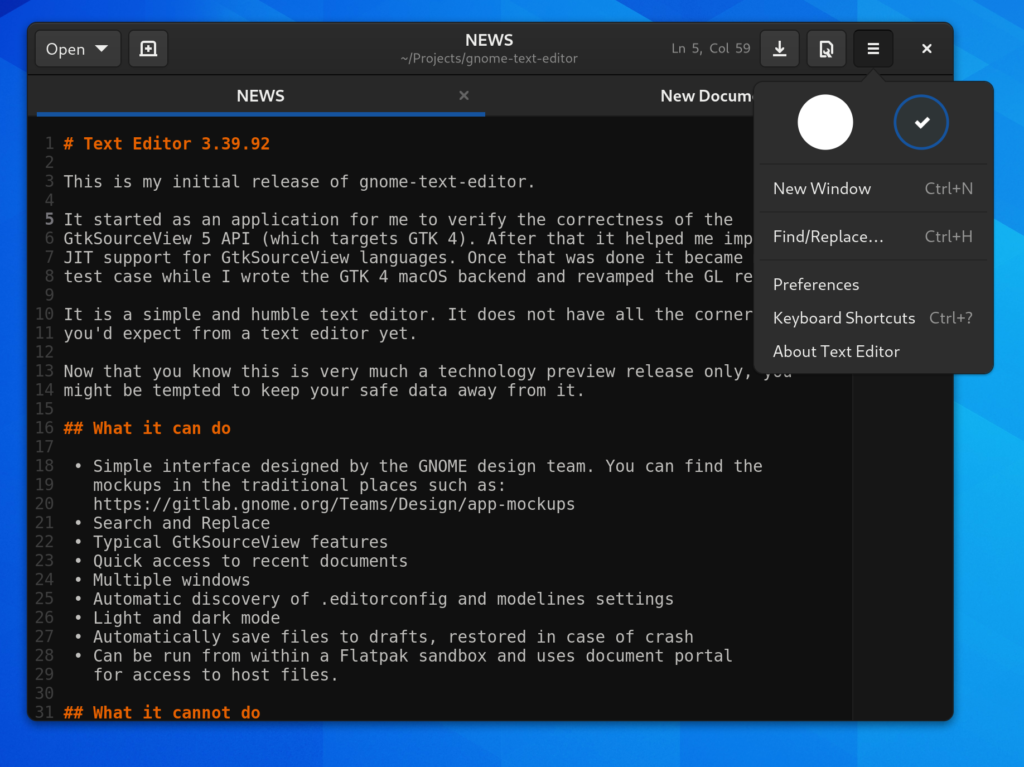Open About Text Editor

point(873,351)
